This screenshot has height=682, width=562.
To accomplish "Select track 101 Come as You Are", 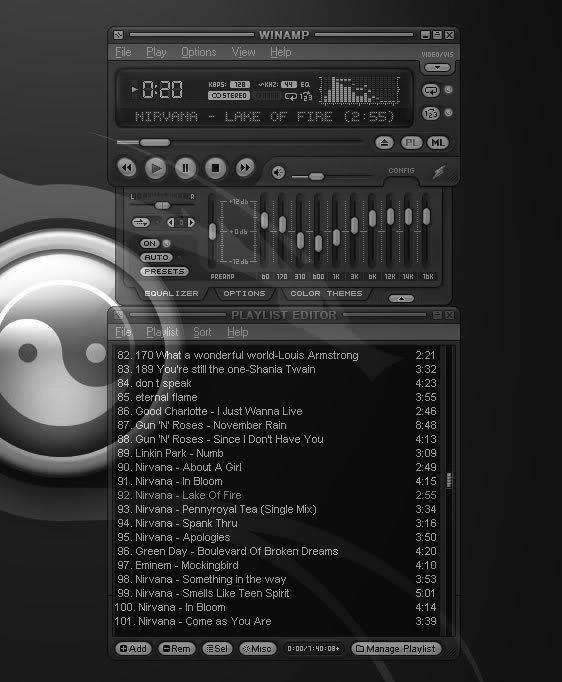I will (x=276, y=621).
